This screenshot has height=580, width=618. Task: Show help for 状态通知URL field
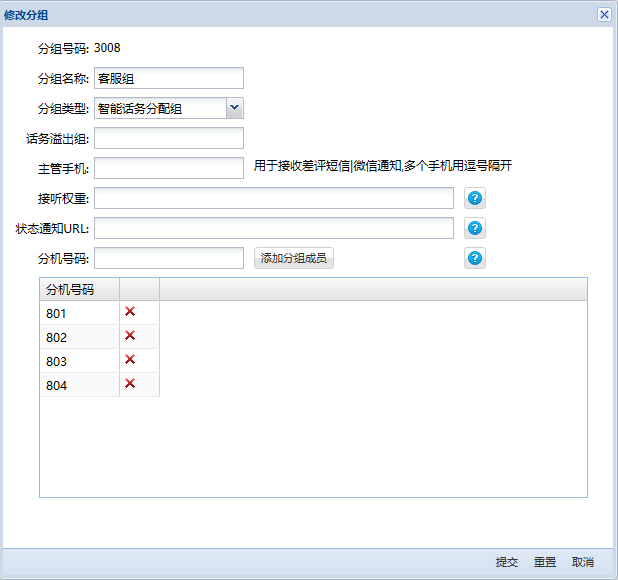click(475, 228)
